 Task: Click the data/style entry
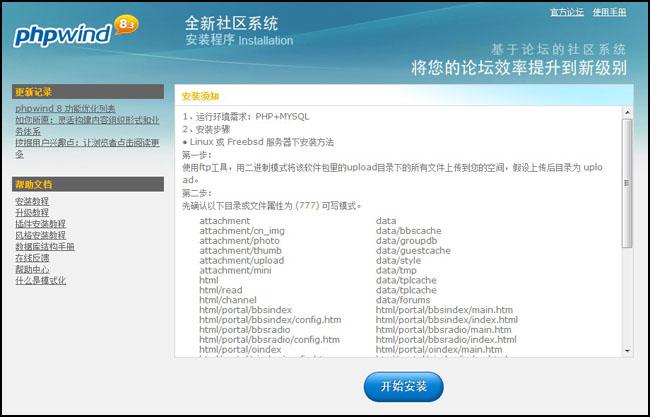pos(398,260)
